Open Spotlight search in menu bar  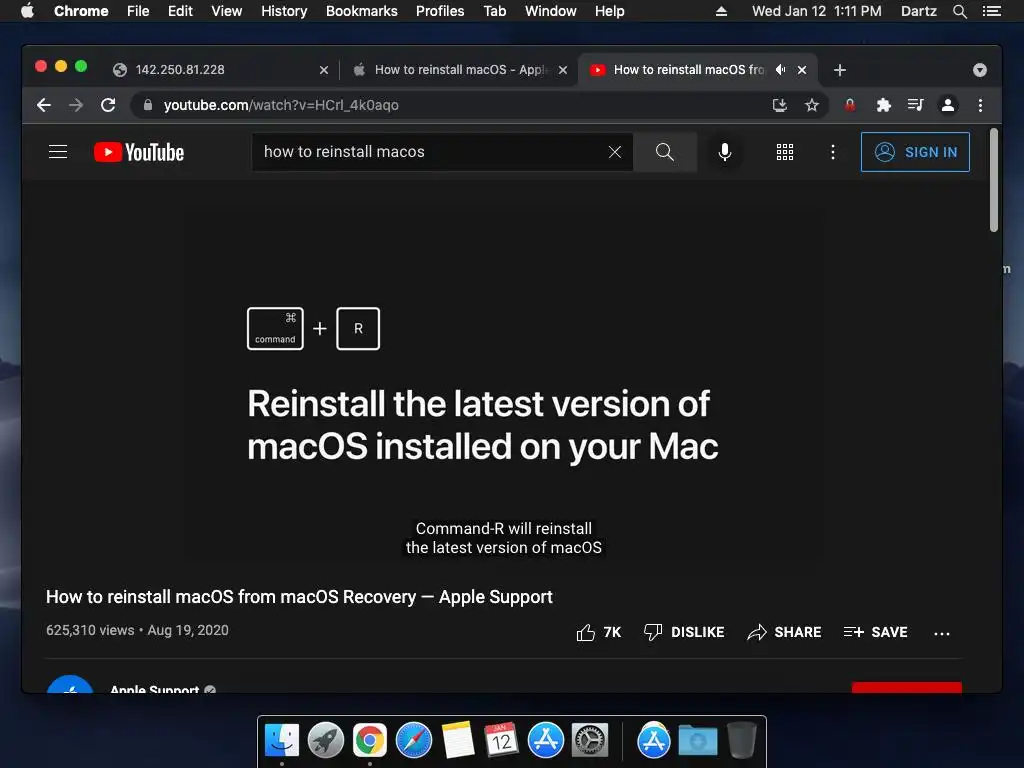pyautogui.click(x=959, y=11)
